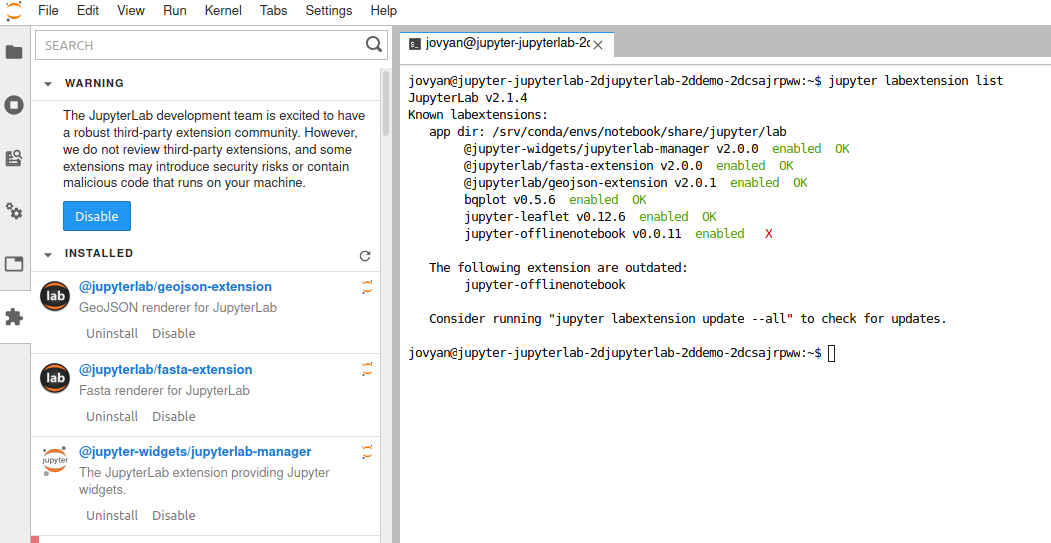This screenshot has height=543, width=1051.
Task: Click 'bqplot v0.5.6' in terminal output
Action: pos(510,200)
